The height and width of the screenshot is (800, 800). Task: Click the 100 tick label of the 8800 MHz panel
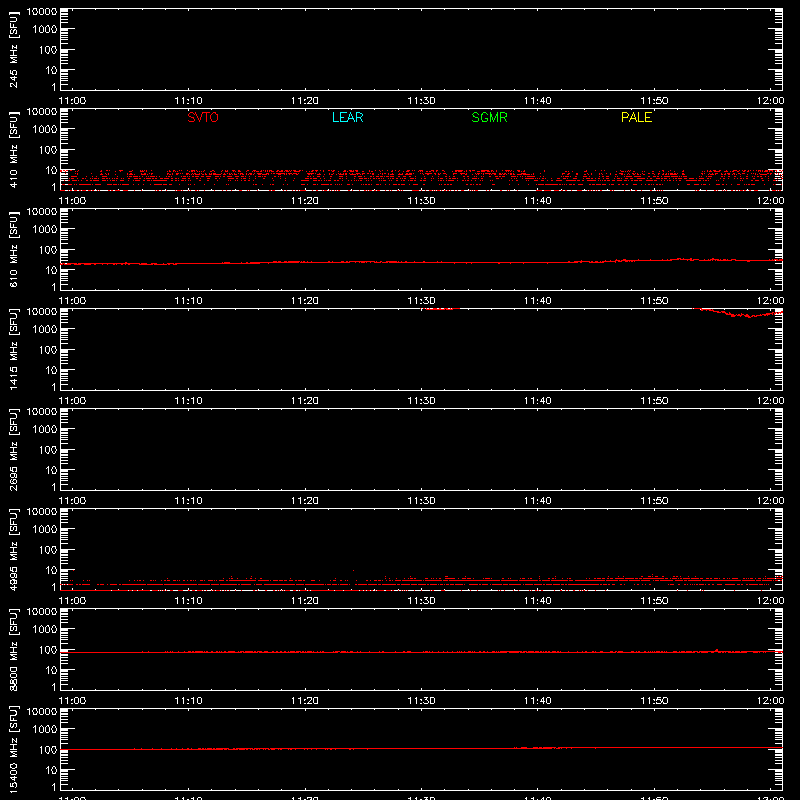coord(47,649)
